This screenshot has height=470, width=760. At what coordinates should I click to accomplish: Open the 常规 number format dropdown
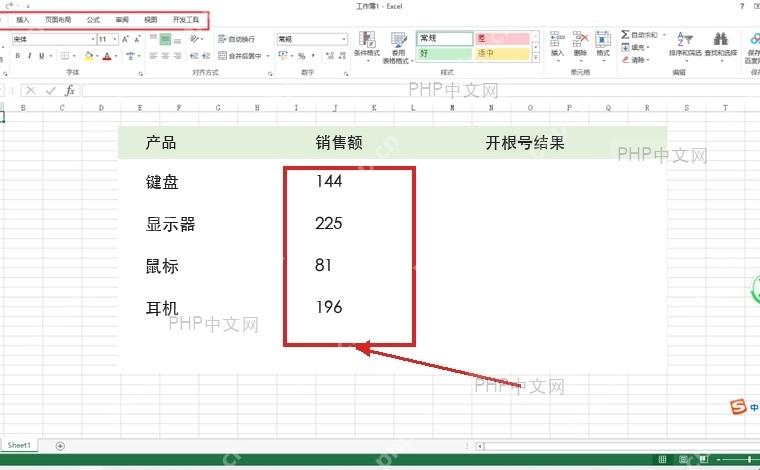tap(344, 39)
